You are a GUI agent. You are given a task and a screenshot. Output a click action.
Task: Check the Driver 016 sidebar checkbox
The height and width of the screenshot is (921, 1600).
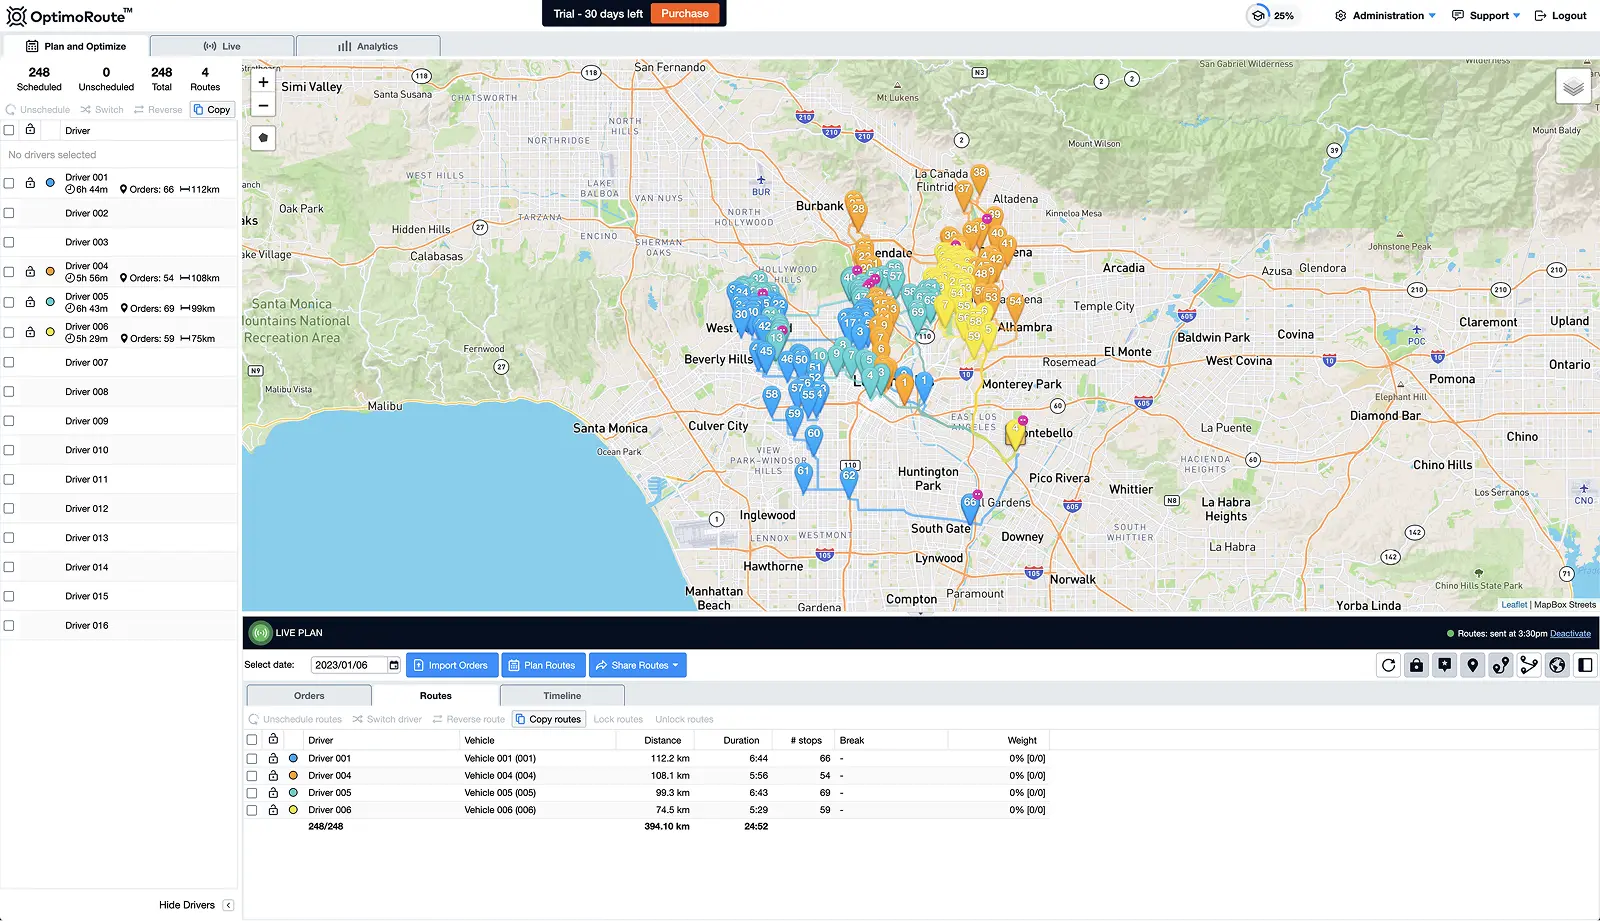[x=9, y=625]
